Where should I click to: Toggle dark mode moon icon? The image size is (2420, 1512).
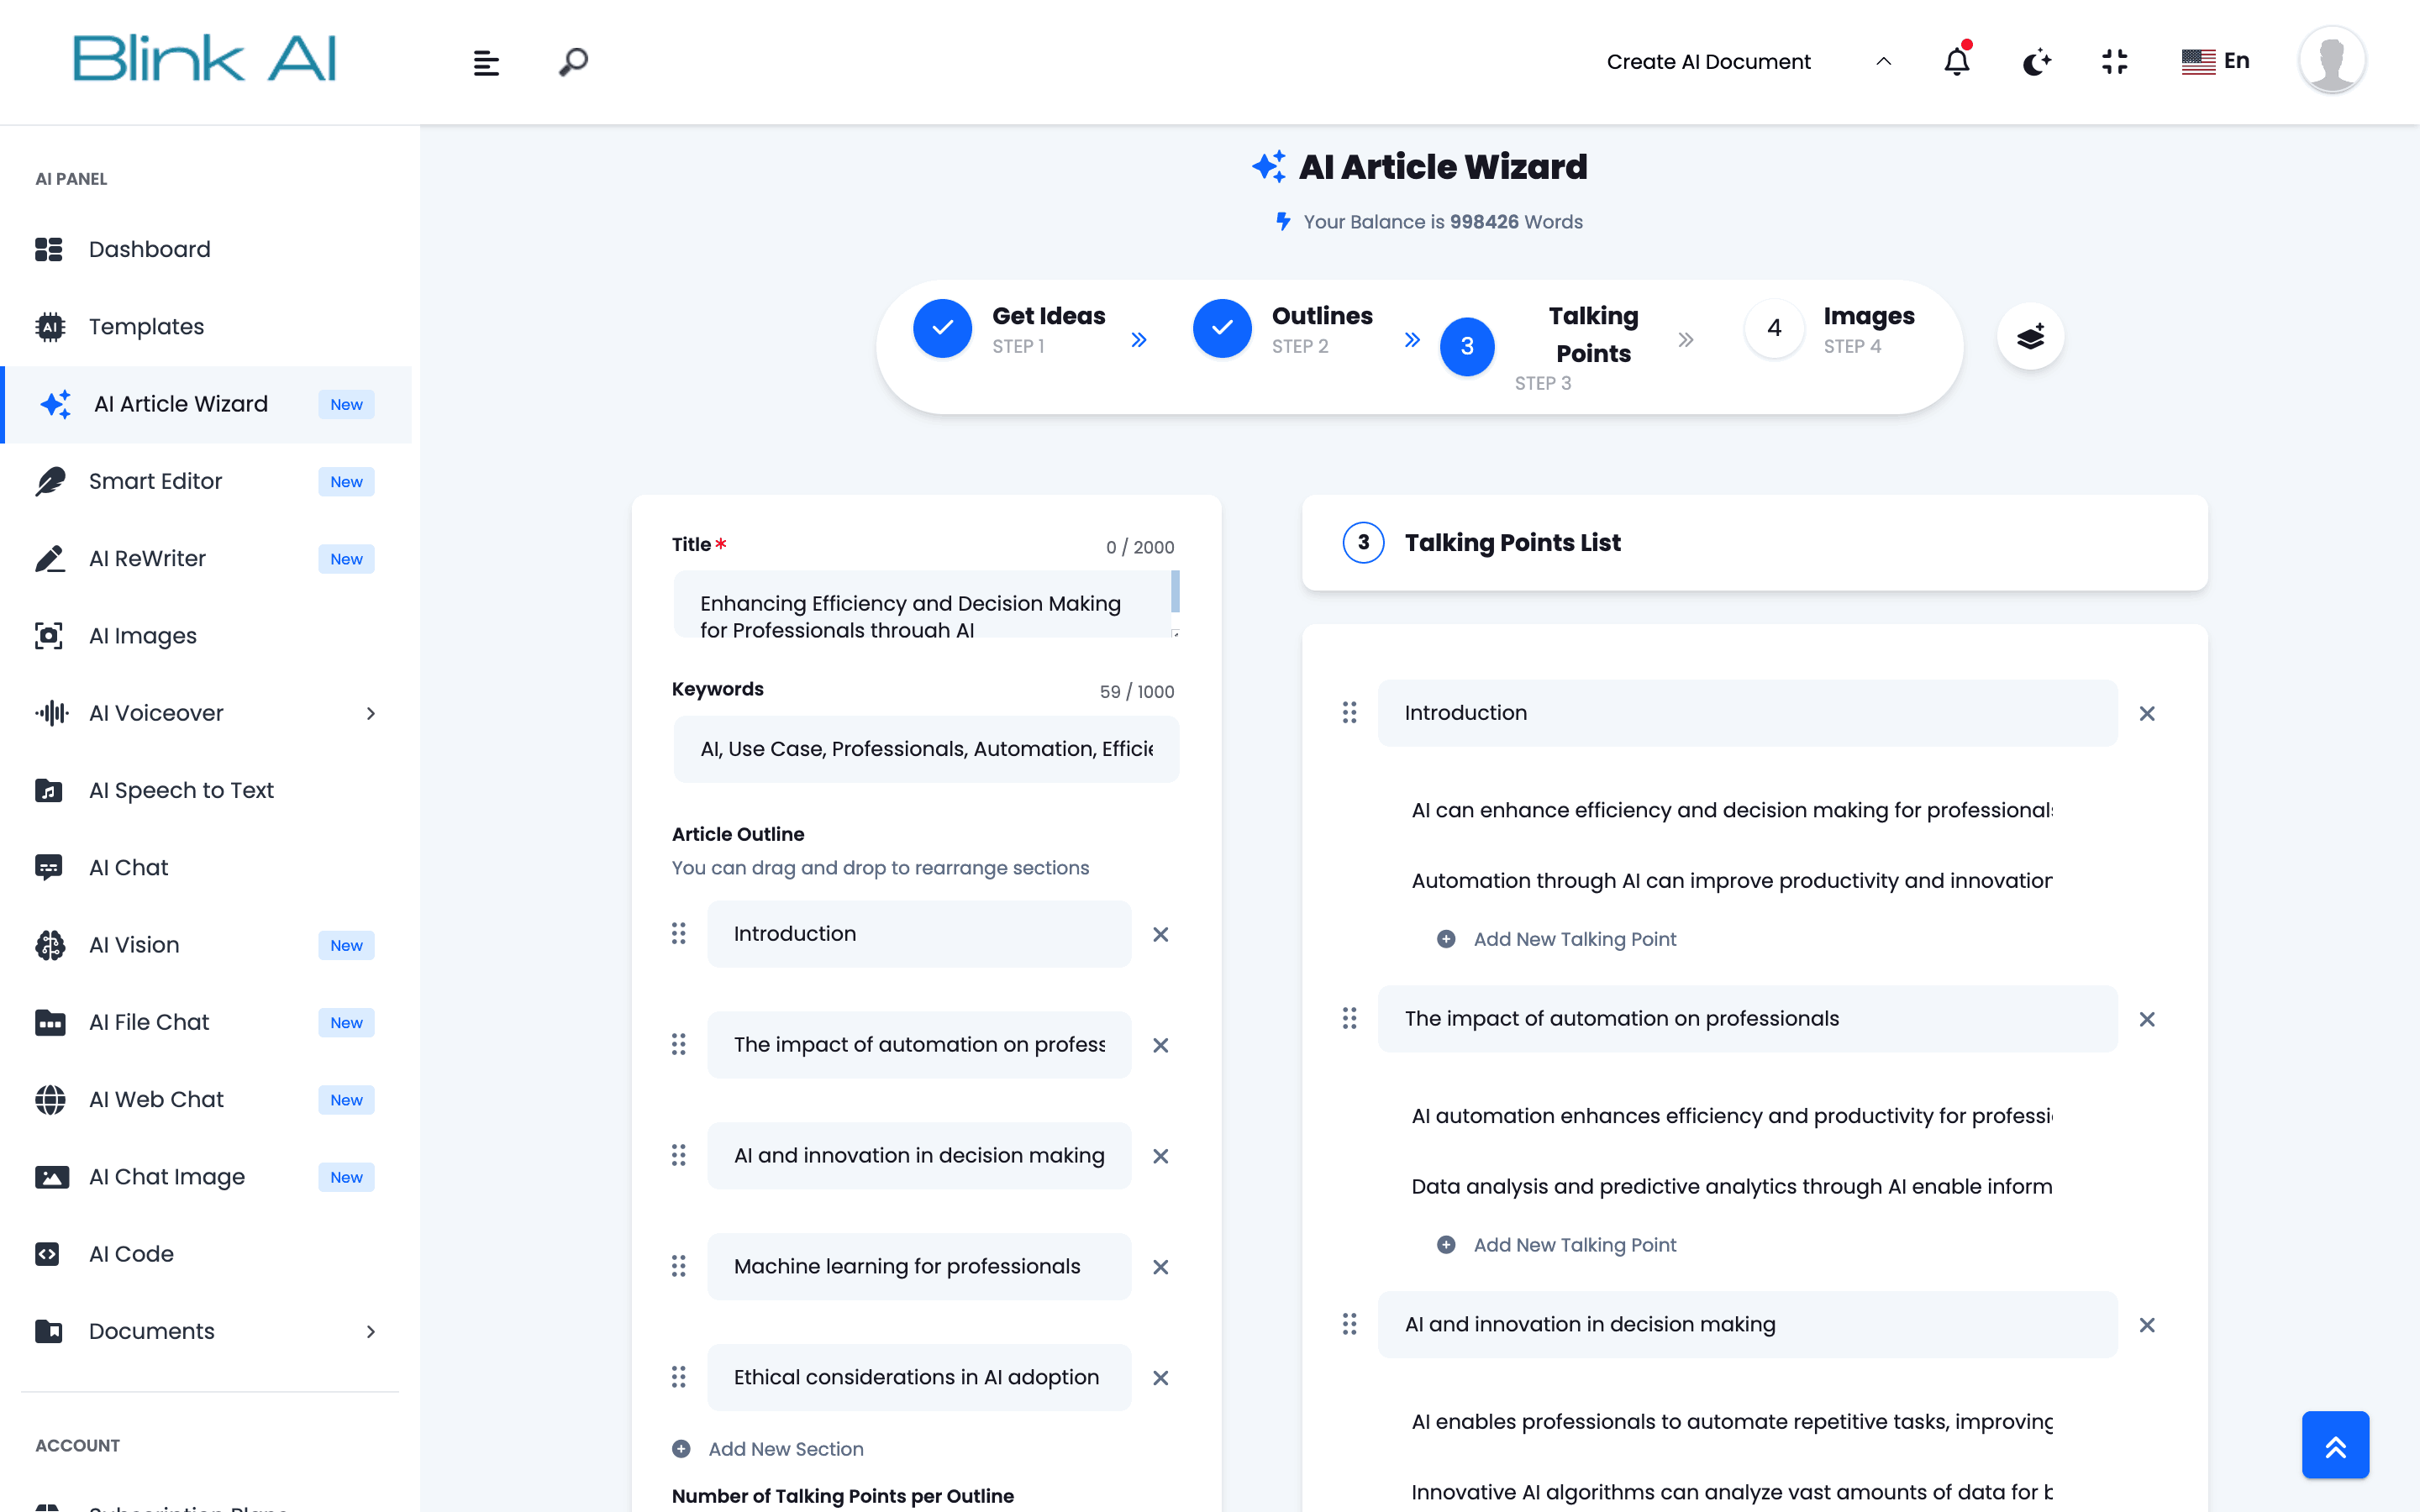[x=2036, y=62]
